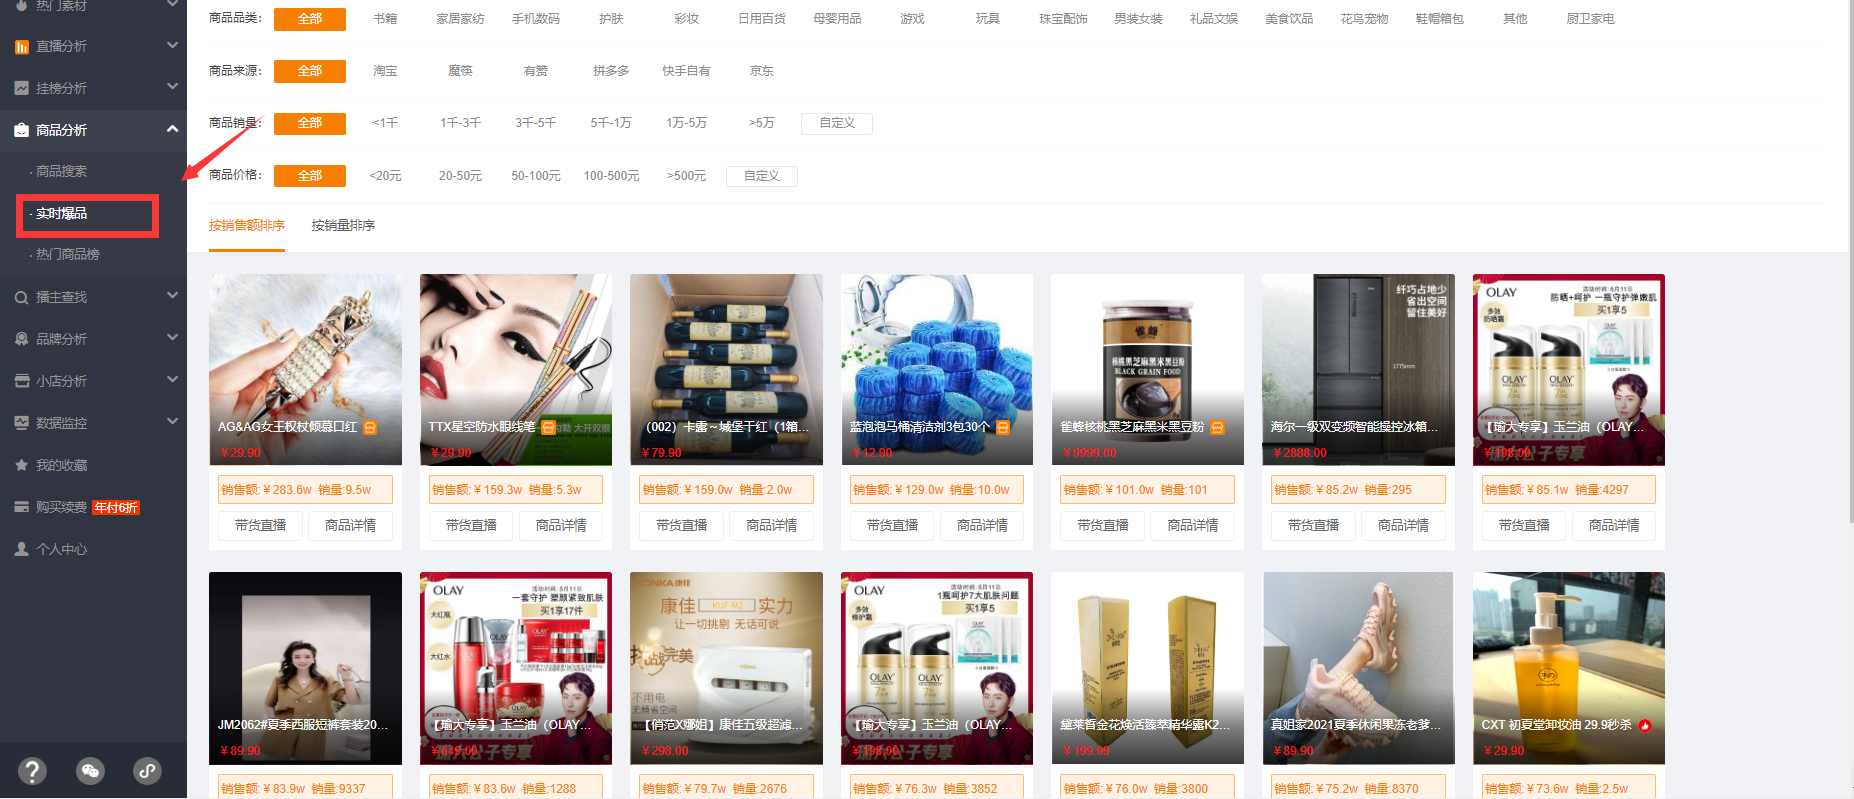Open 真姐家2021夏季休闲果冻老爹鞋 thumbnail
Viewport: 1854px width, 799px height.
(1358, 668)
